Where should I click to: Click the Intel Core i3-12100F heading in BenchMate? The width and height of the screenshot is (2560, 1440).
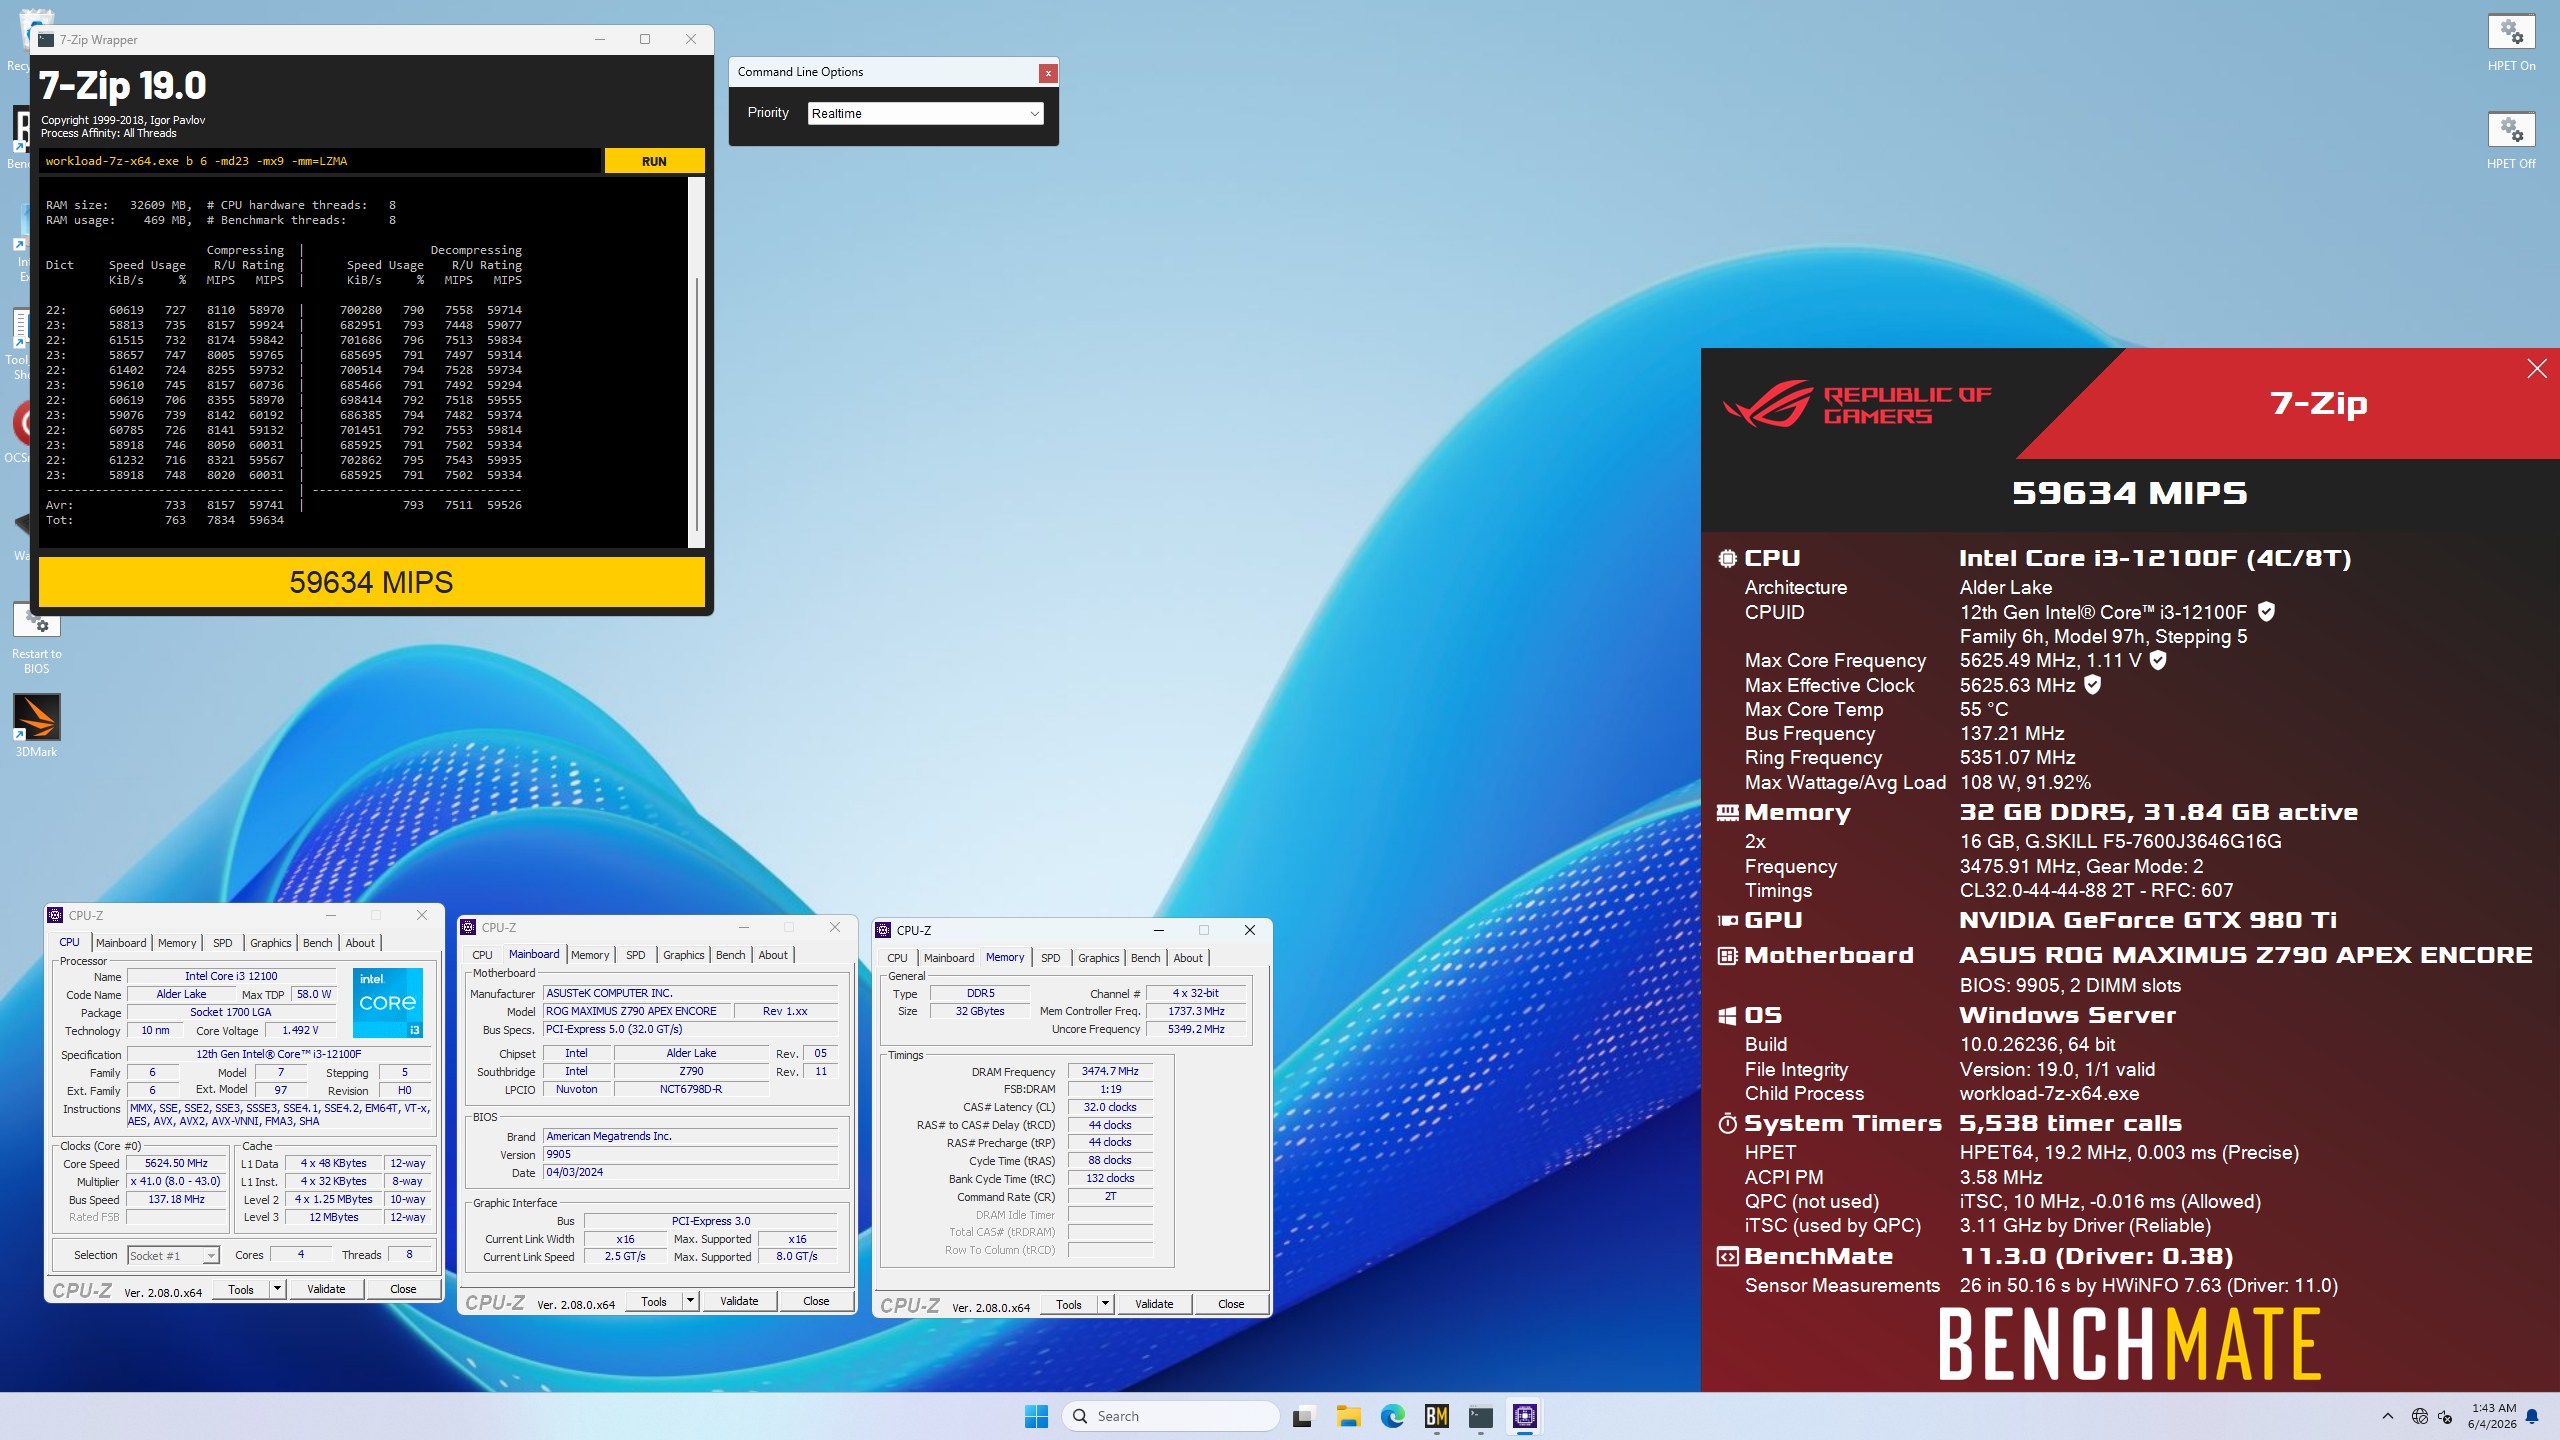[2155, 558]
